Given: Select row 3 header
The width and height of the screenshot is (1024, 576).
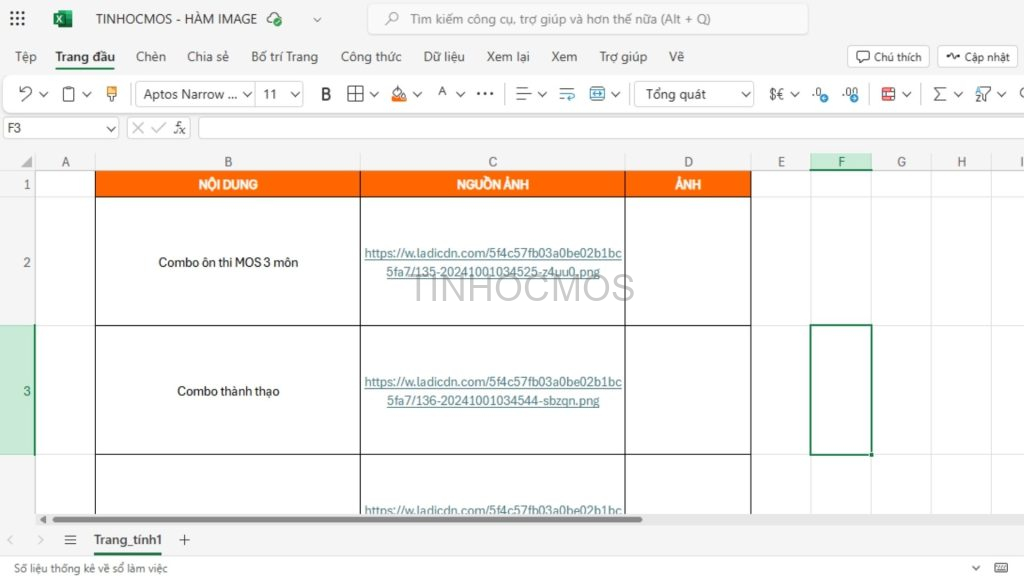Looking at the screenshot, I should click(18, 391).
